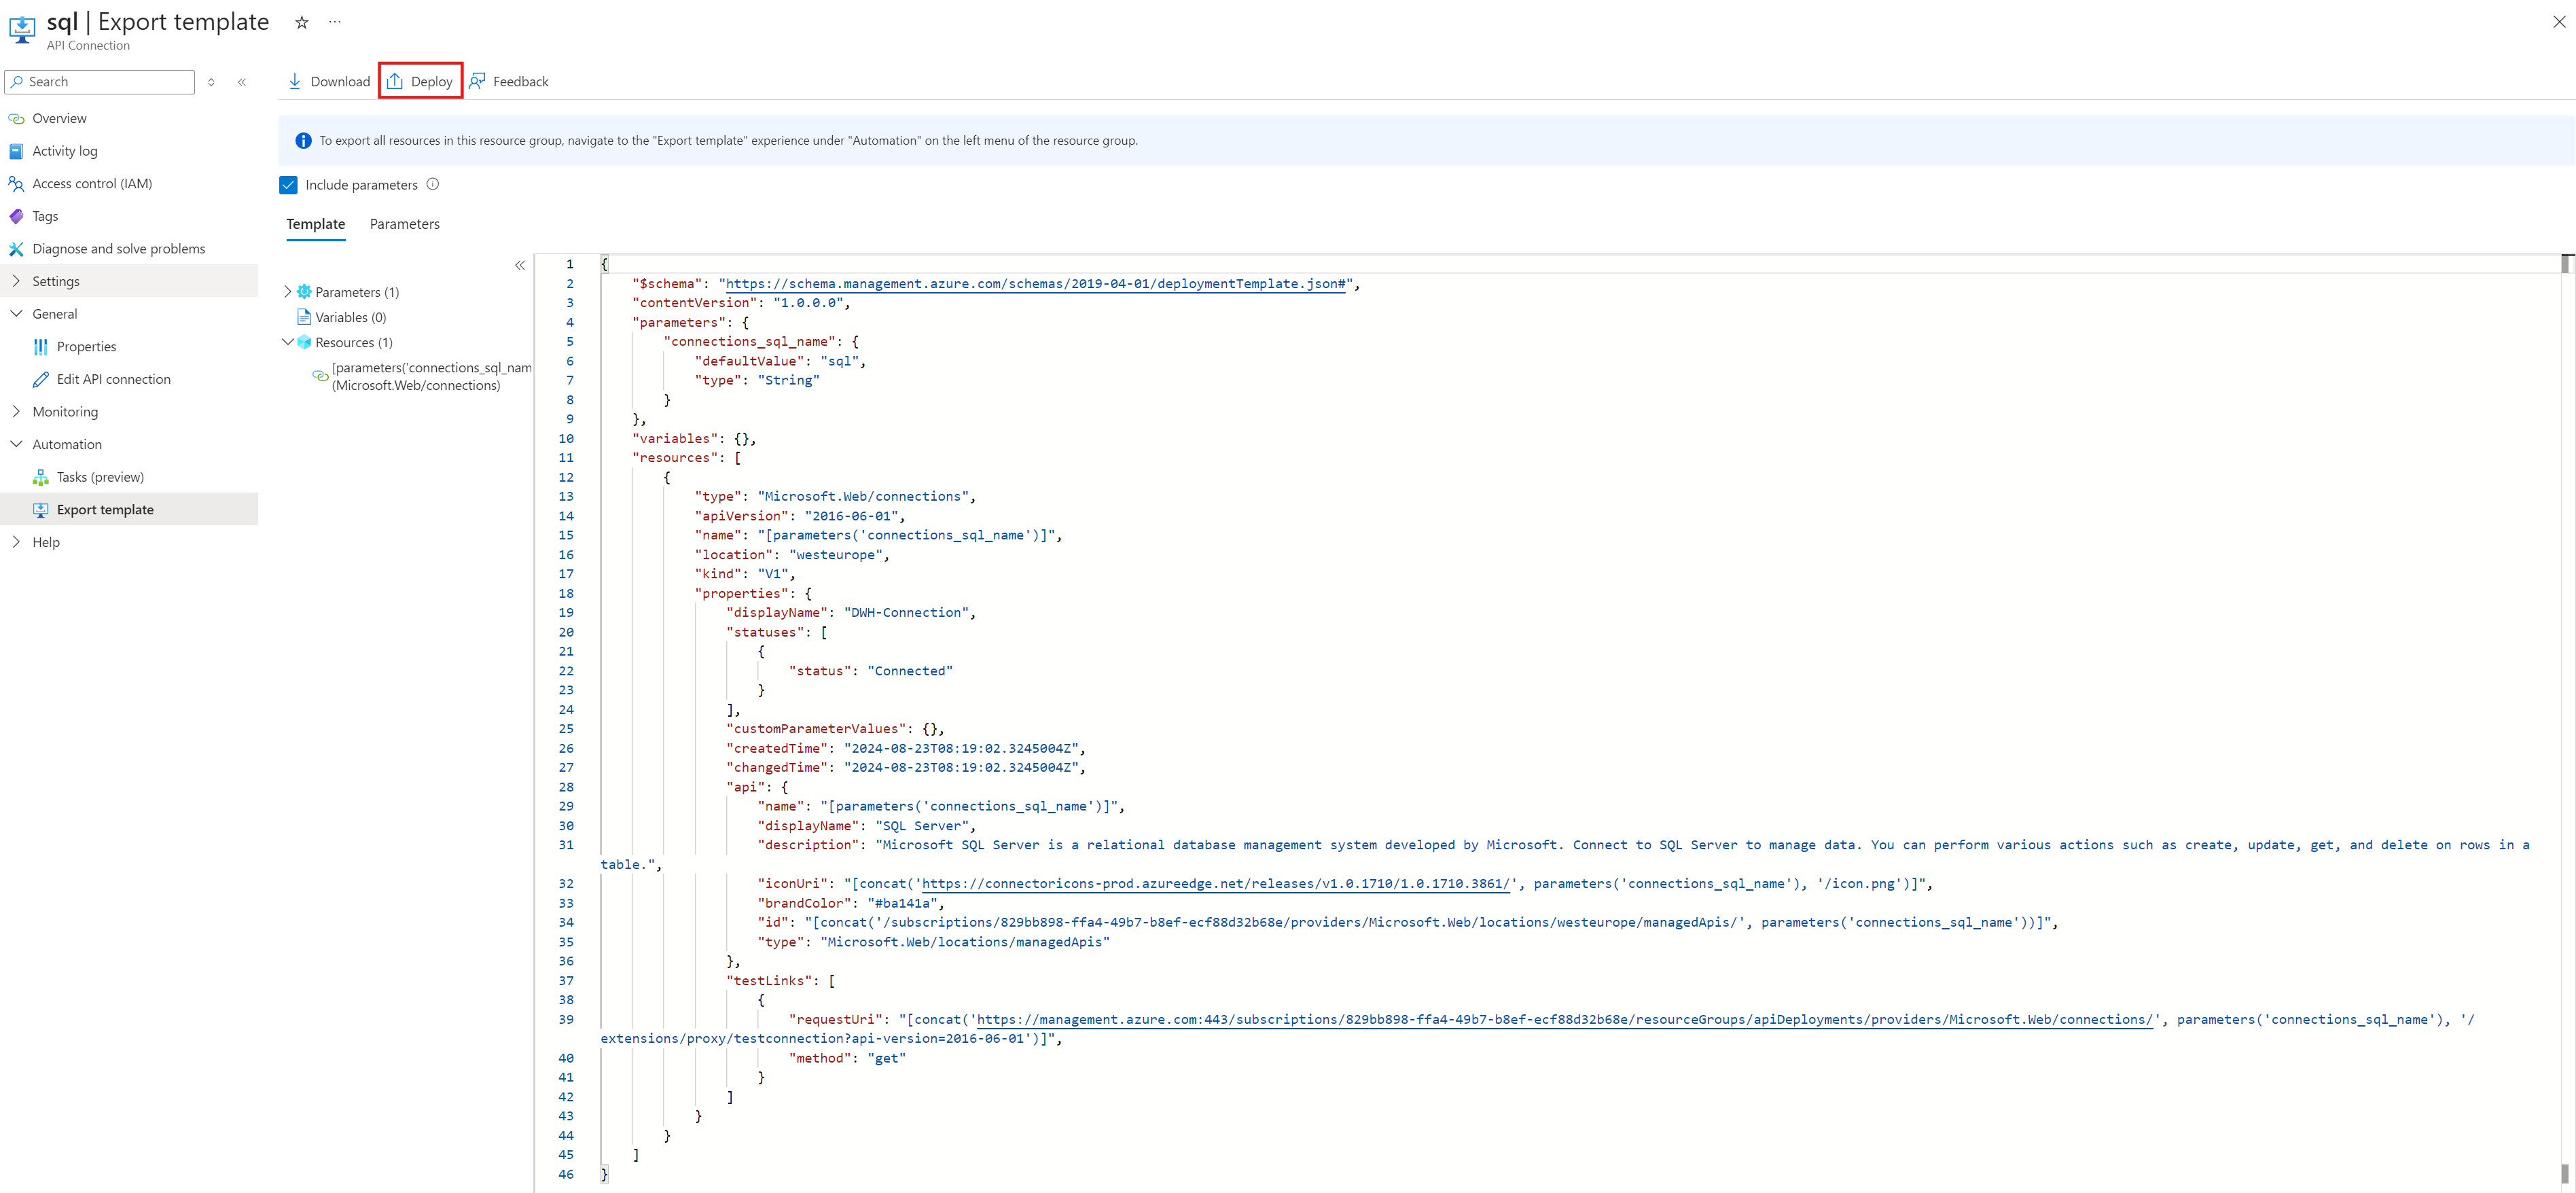The width and height of the screenshot is (2576, 1193).
Task: Open Edit API connection
Action: pos(113,379)
